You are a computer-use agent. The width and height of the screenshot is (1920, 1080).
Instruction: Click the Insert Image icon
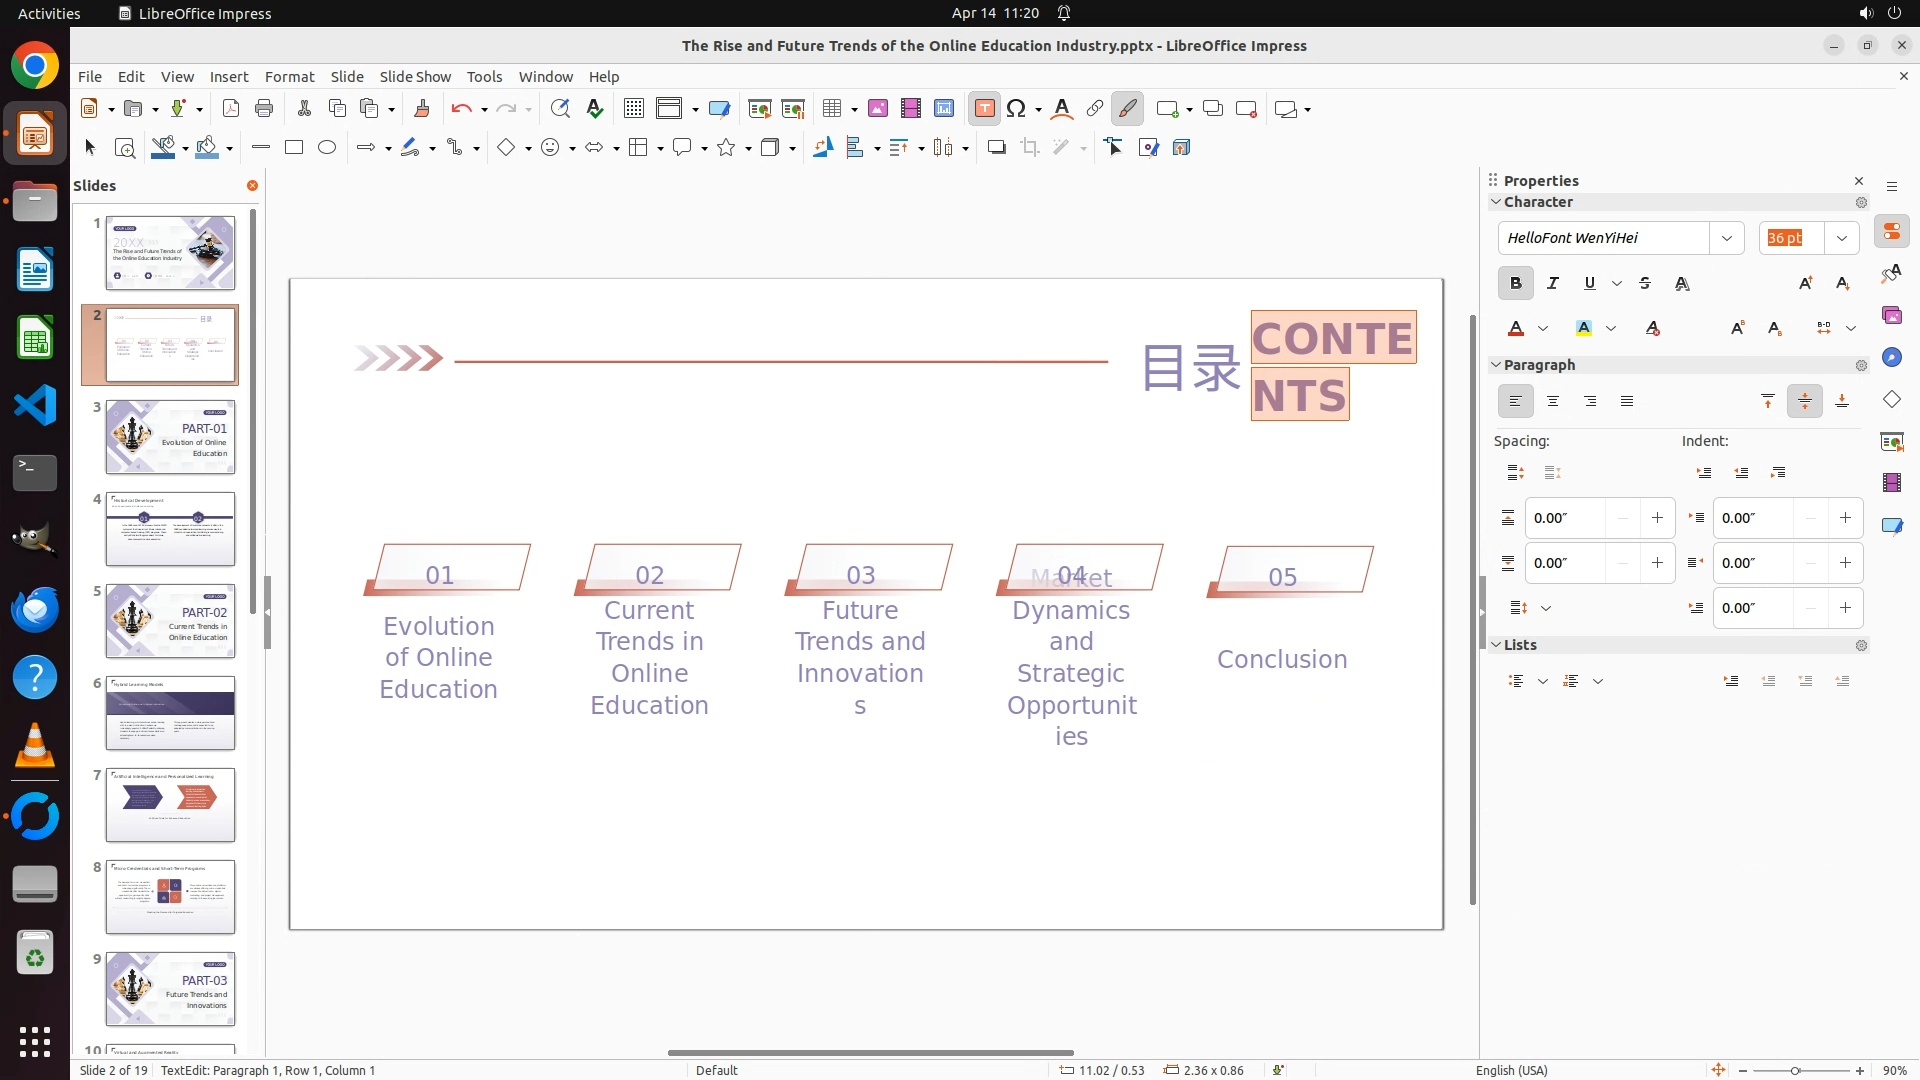(x=877, y=109)
